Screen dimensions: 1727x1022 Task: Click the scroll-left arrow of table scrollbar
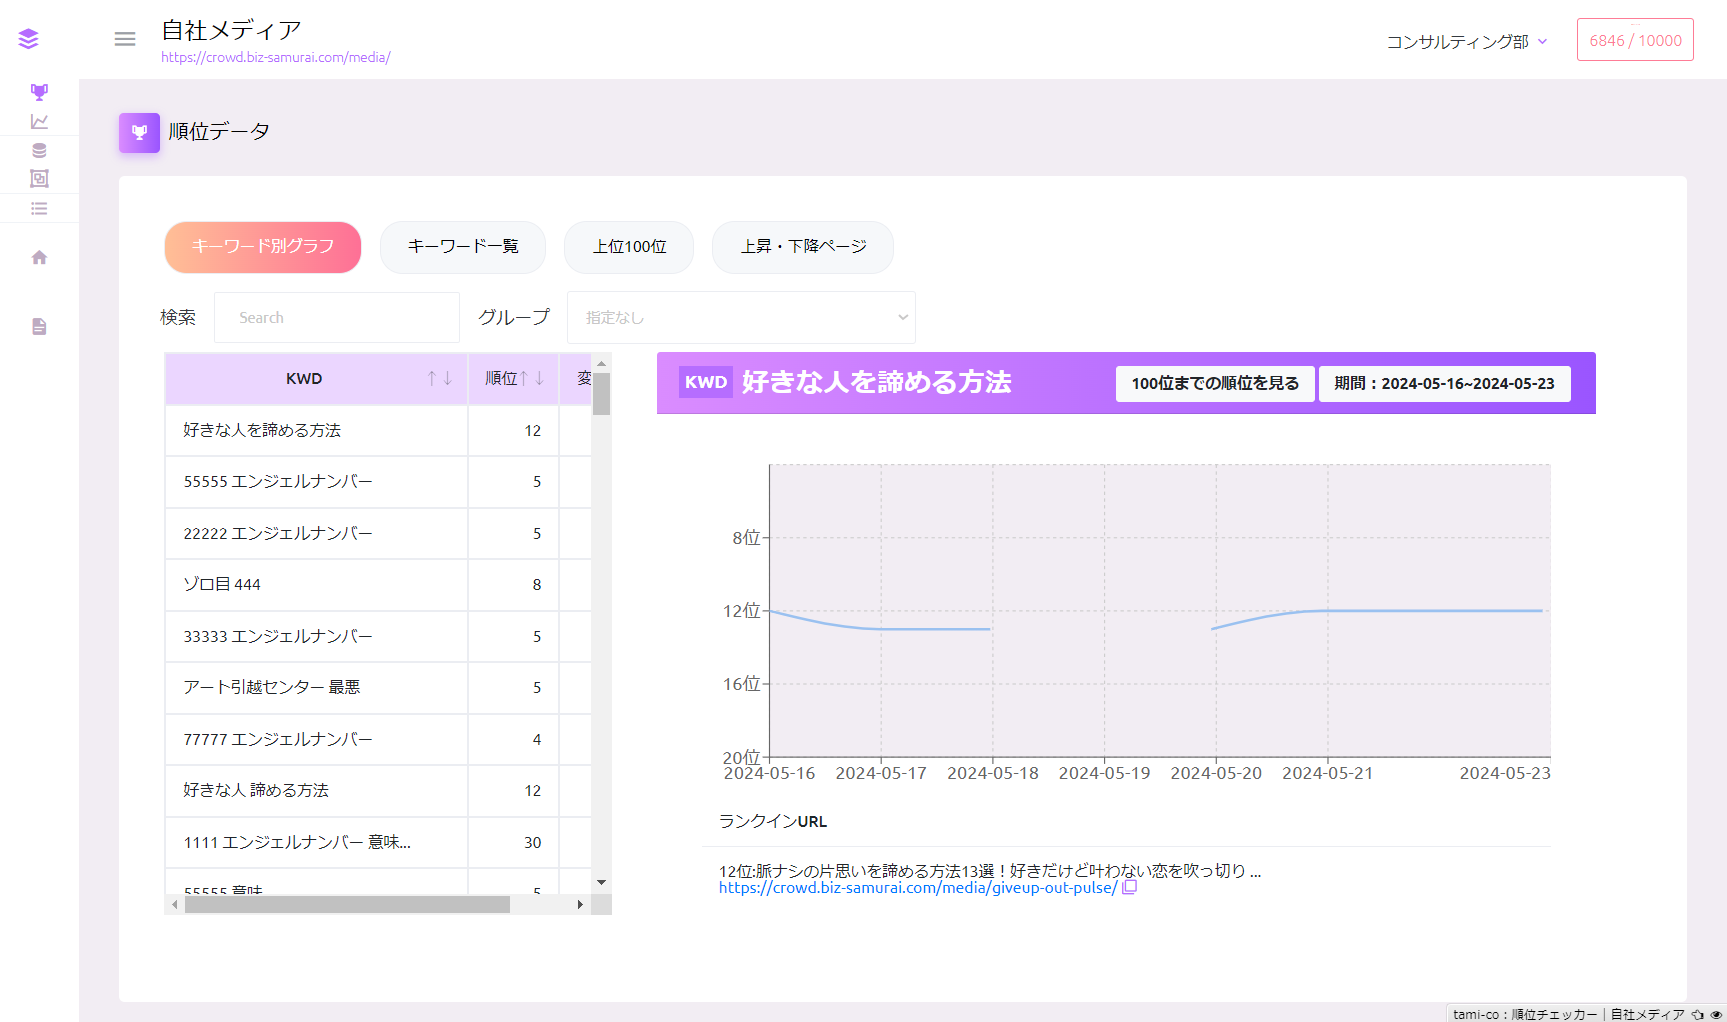point(175,904)
